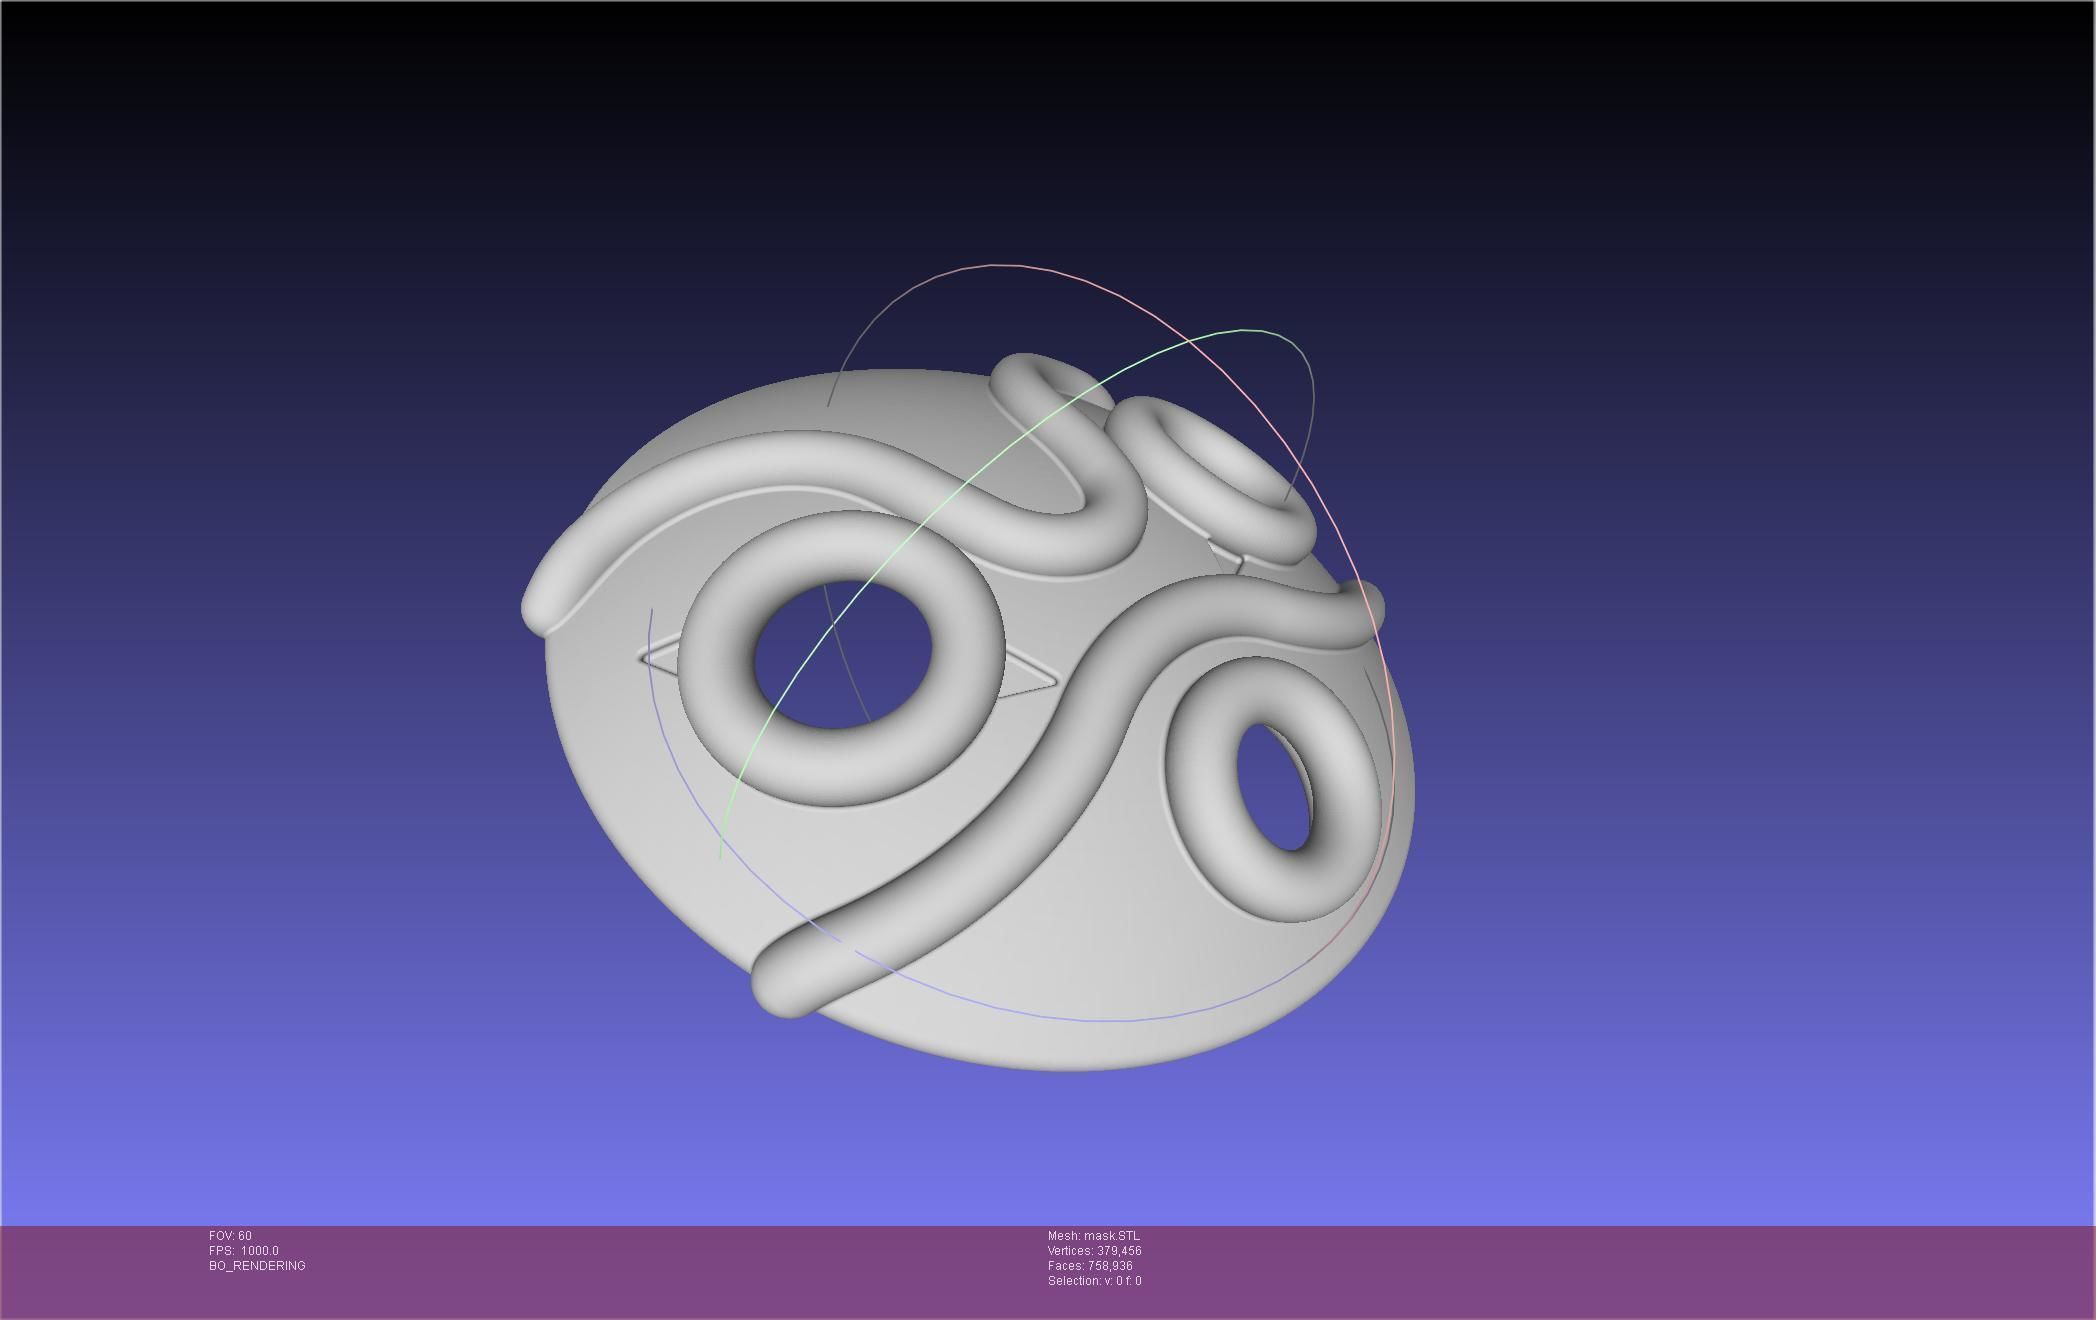Click the Mesh: mask.STL label
Viewport: 2096px width, 1320px height.
click(x=1093, y=1236)
